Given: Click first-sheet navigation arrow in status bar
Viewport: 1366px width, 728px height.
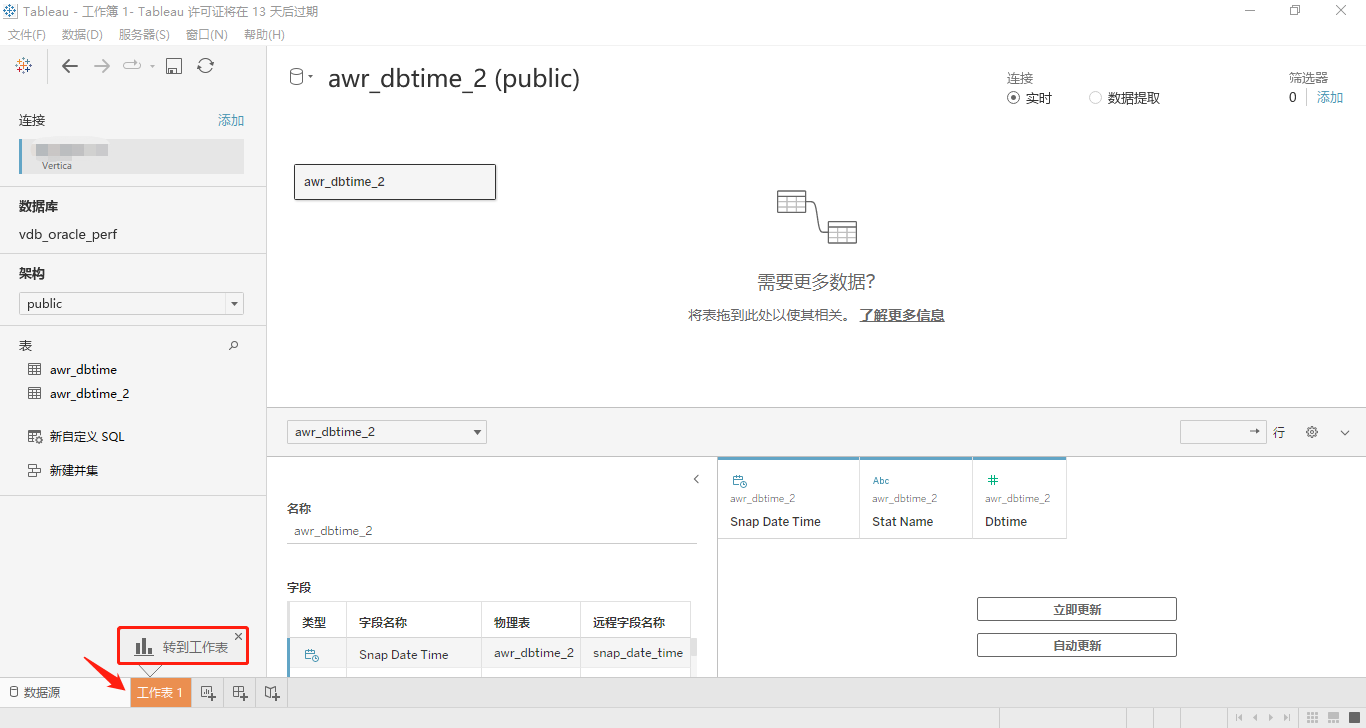Looking at the screenshot, I should click(1240, 717).
